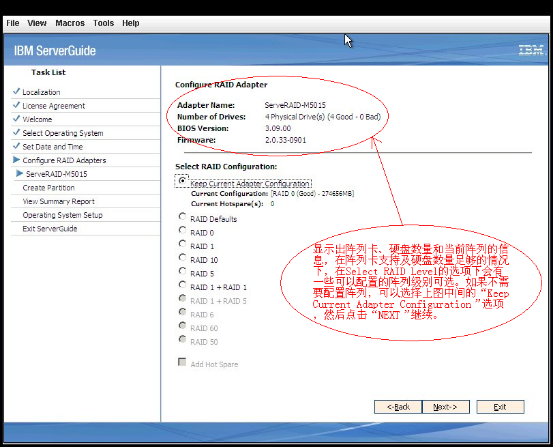Select RAID 1 + RAID 1 option

182,284
